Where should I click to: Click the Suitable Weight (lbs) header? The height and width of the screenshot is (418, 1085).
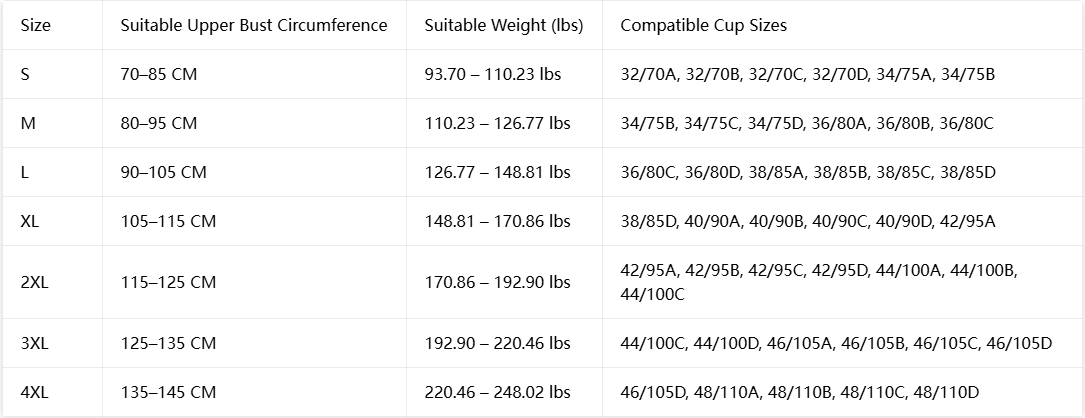pos(504,26)
